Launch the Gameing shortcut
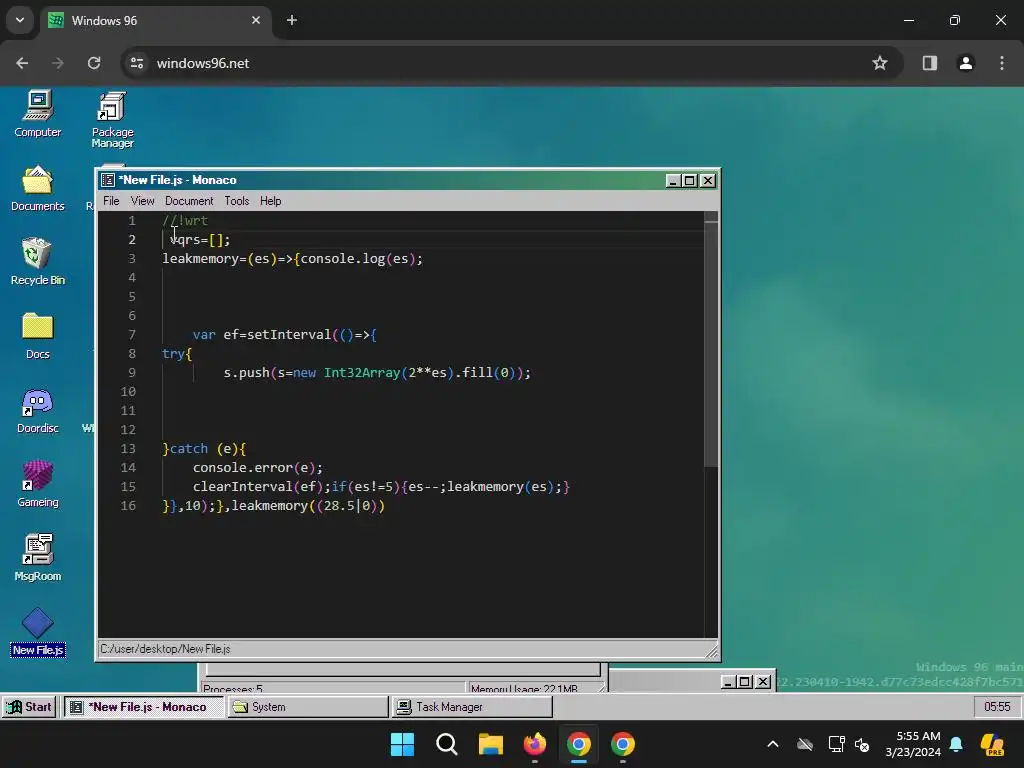1024x768 pixels. 37,484
